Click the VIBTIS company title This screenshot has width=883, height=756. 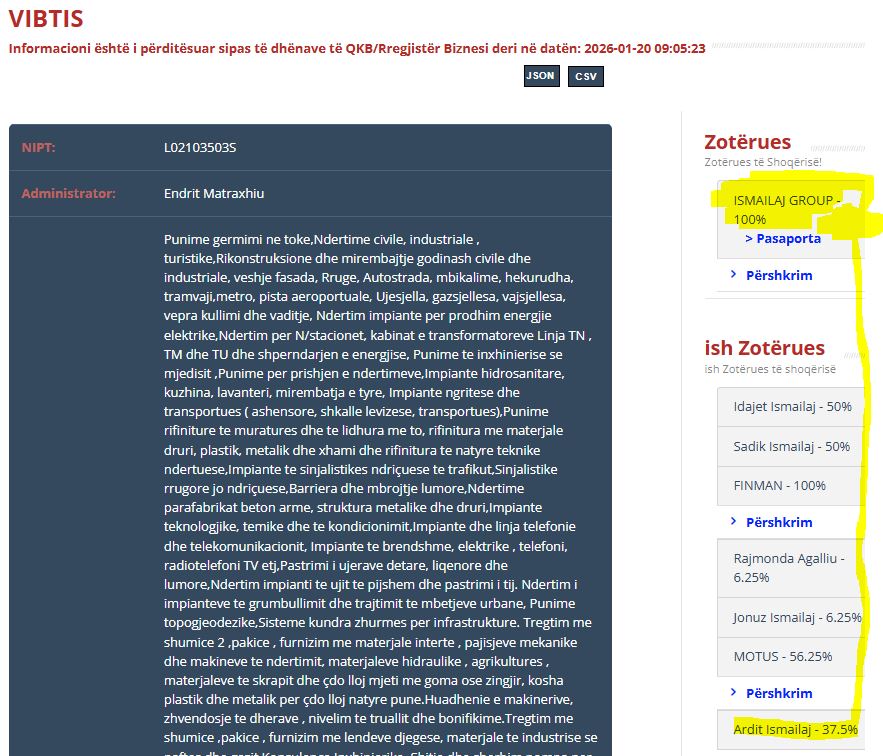coord(46,19)
